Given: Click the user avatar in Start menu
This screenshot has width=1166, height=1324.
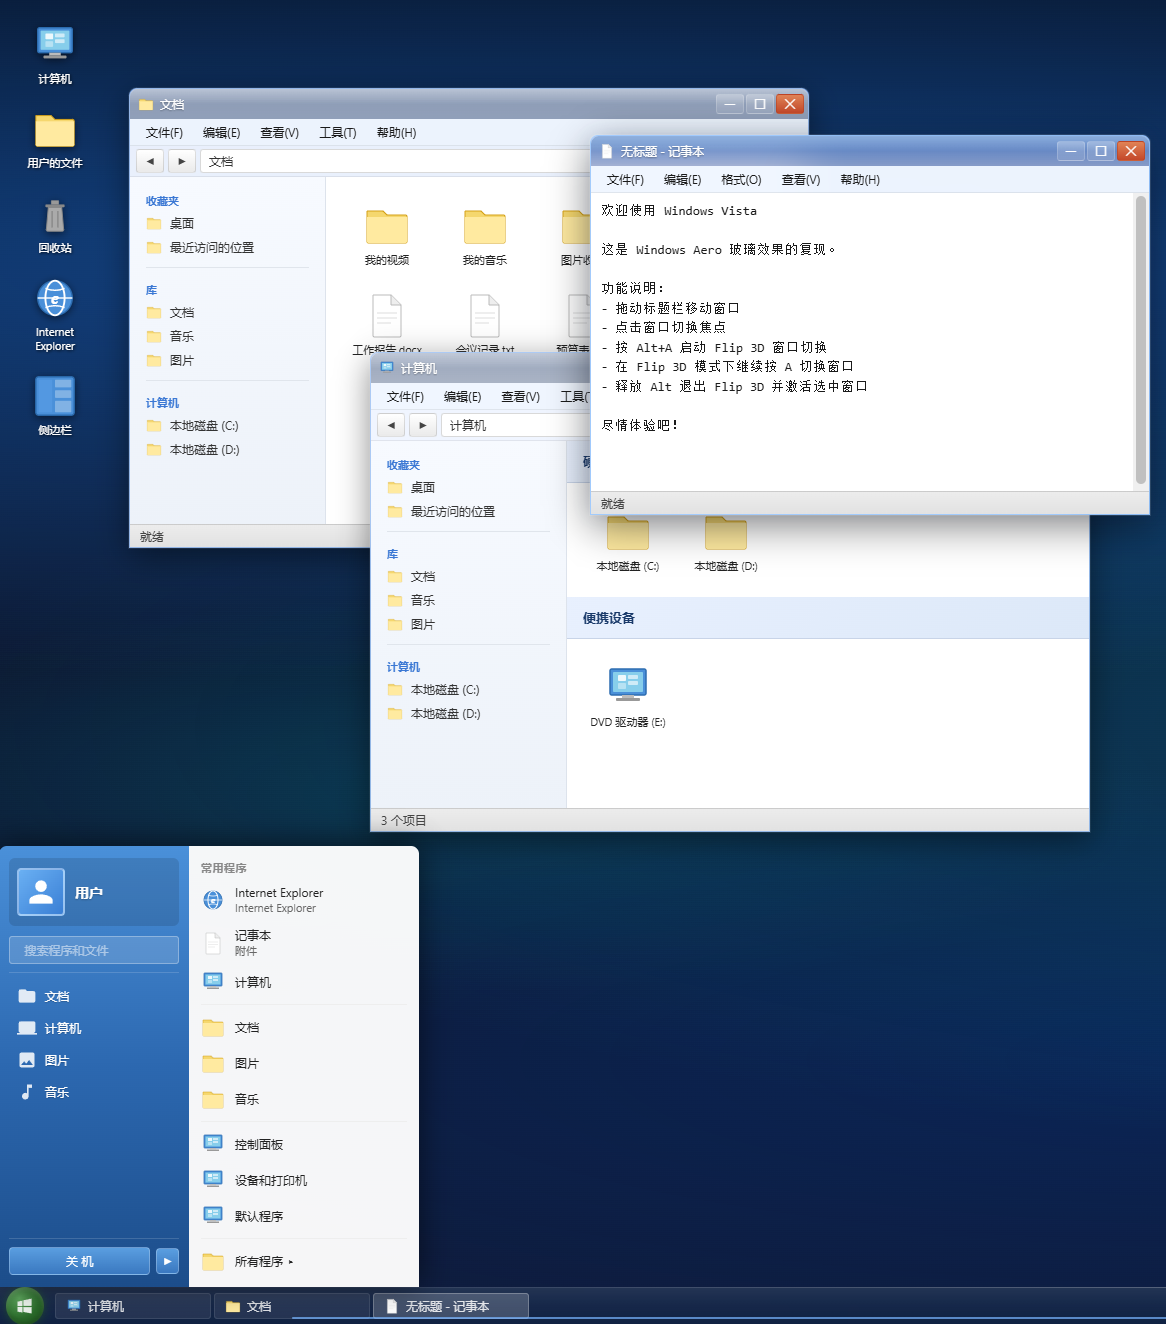Looking at the screenshot, I should coord(41,892).
